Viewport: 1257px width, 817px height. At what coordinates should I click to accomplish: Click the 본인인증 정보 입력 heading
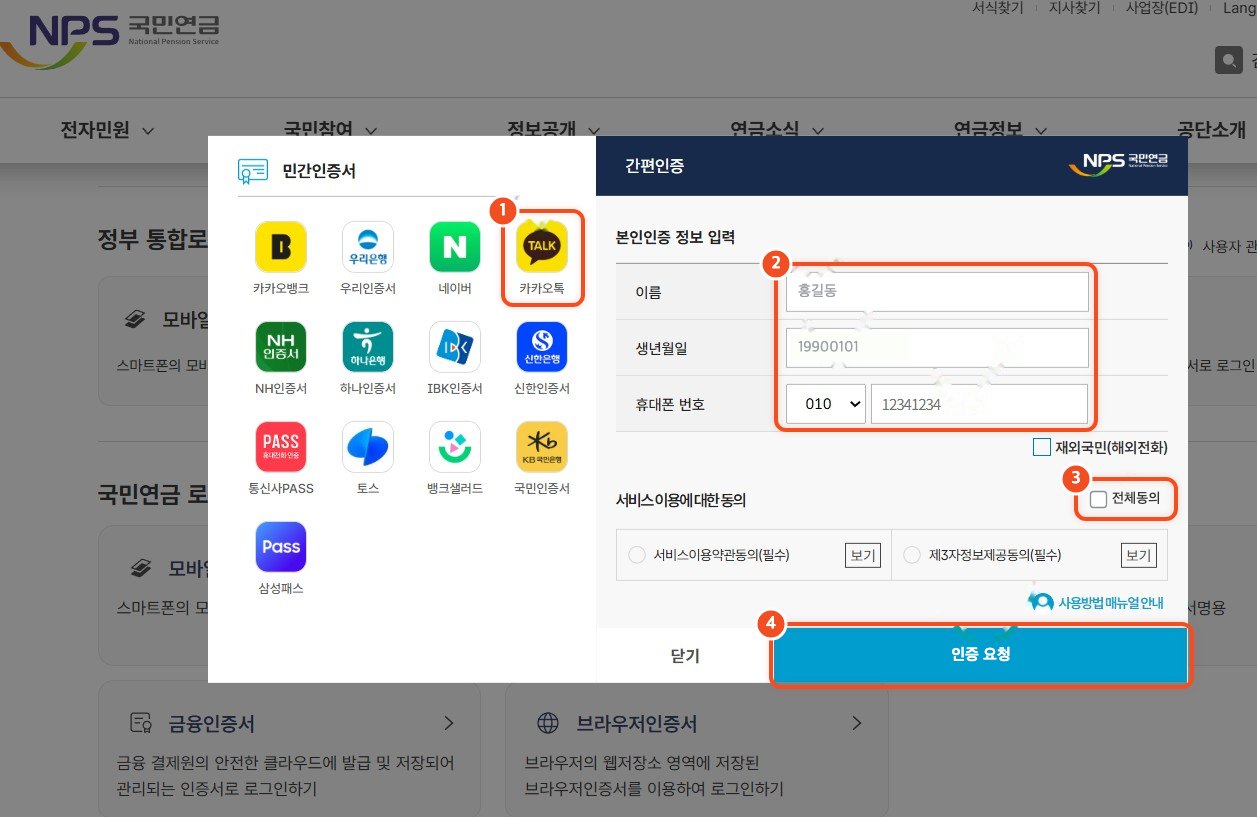(x=676, y=237)
